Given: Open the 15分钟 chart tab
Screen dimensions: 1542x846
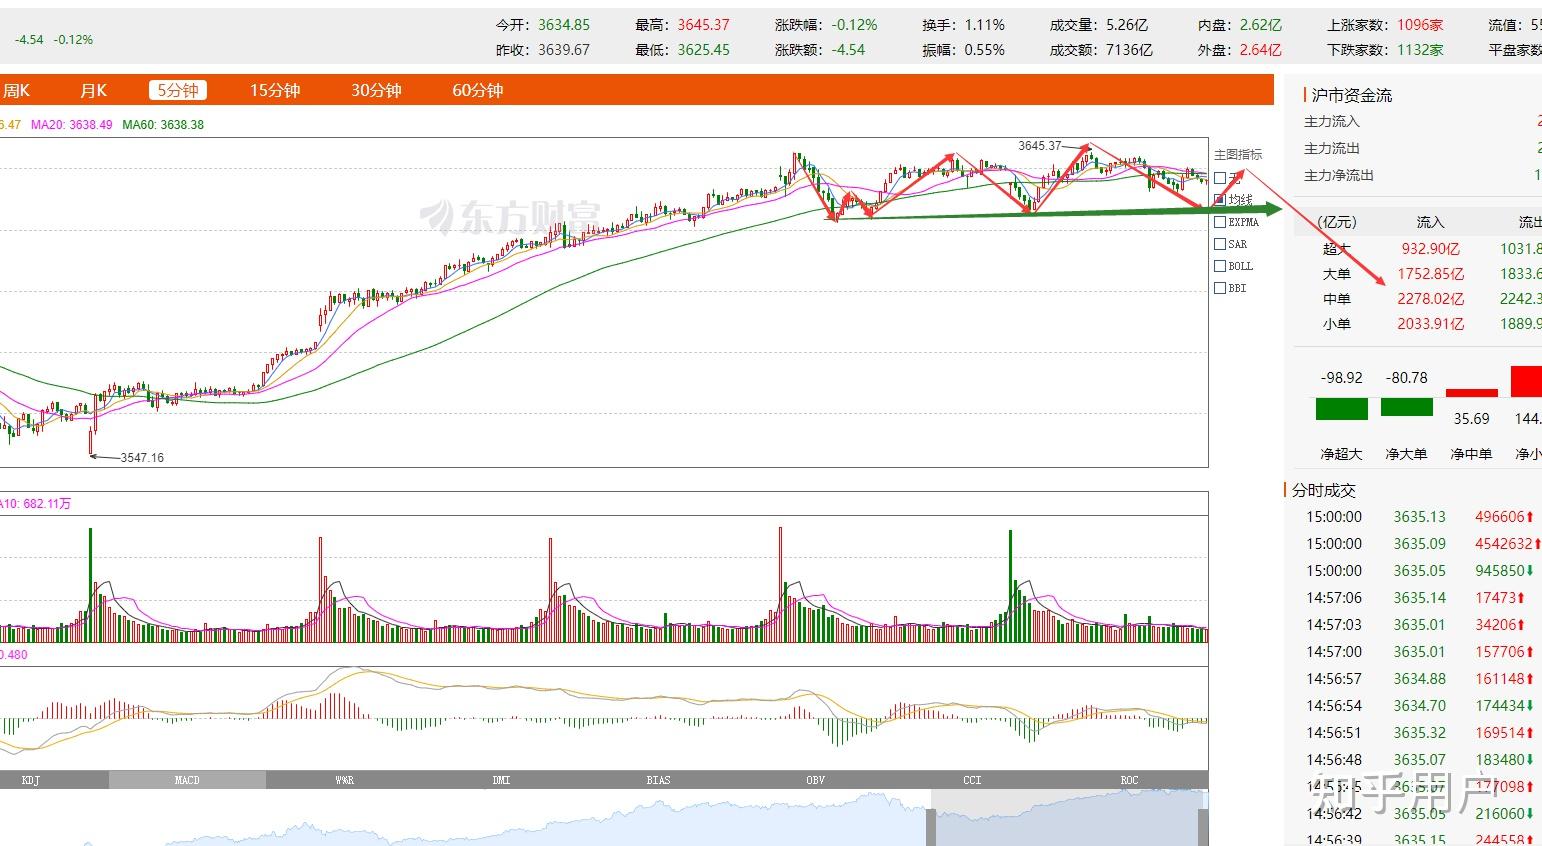Looking at the screenshot, I should coord(275,91).
